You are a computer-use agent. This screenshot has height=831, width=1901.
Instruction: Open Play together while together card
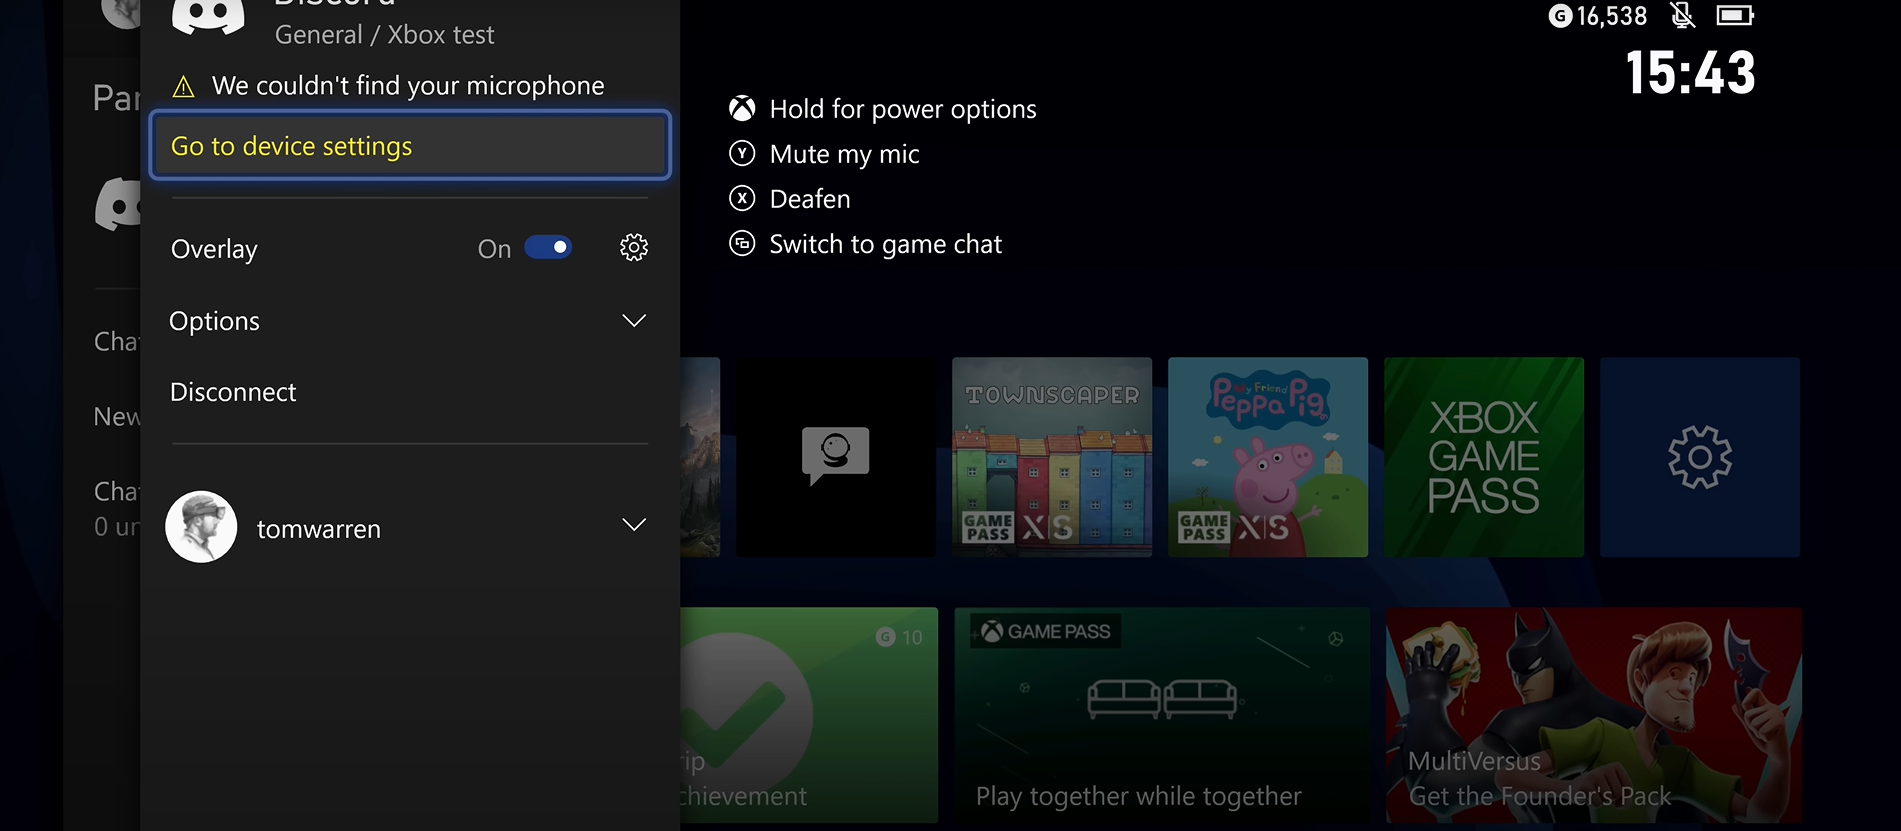1162,715
